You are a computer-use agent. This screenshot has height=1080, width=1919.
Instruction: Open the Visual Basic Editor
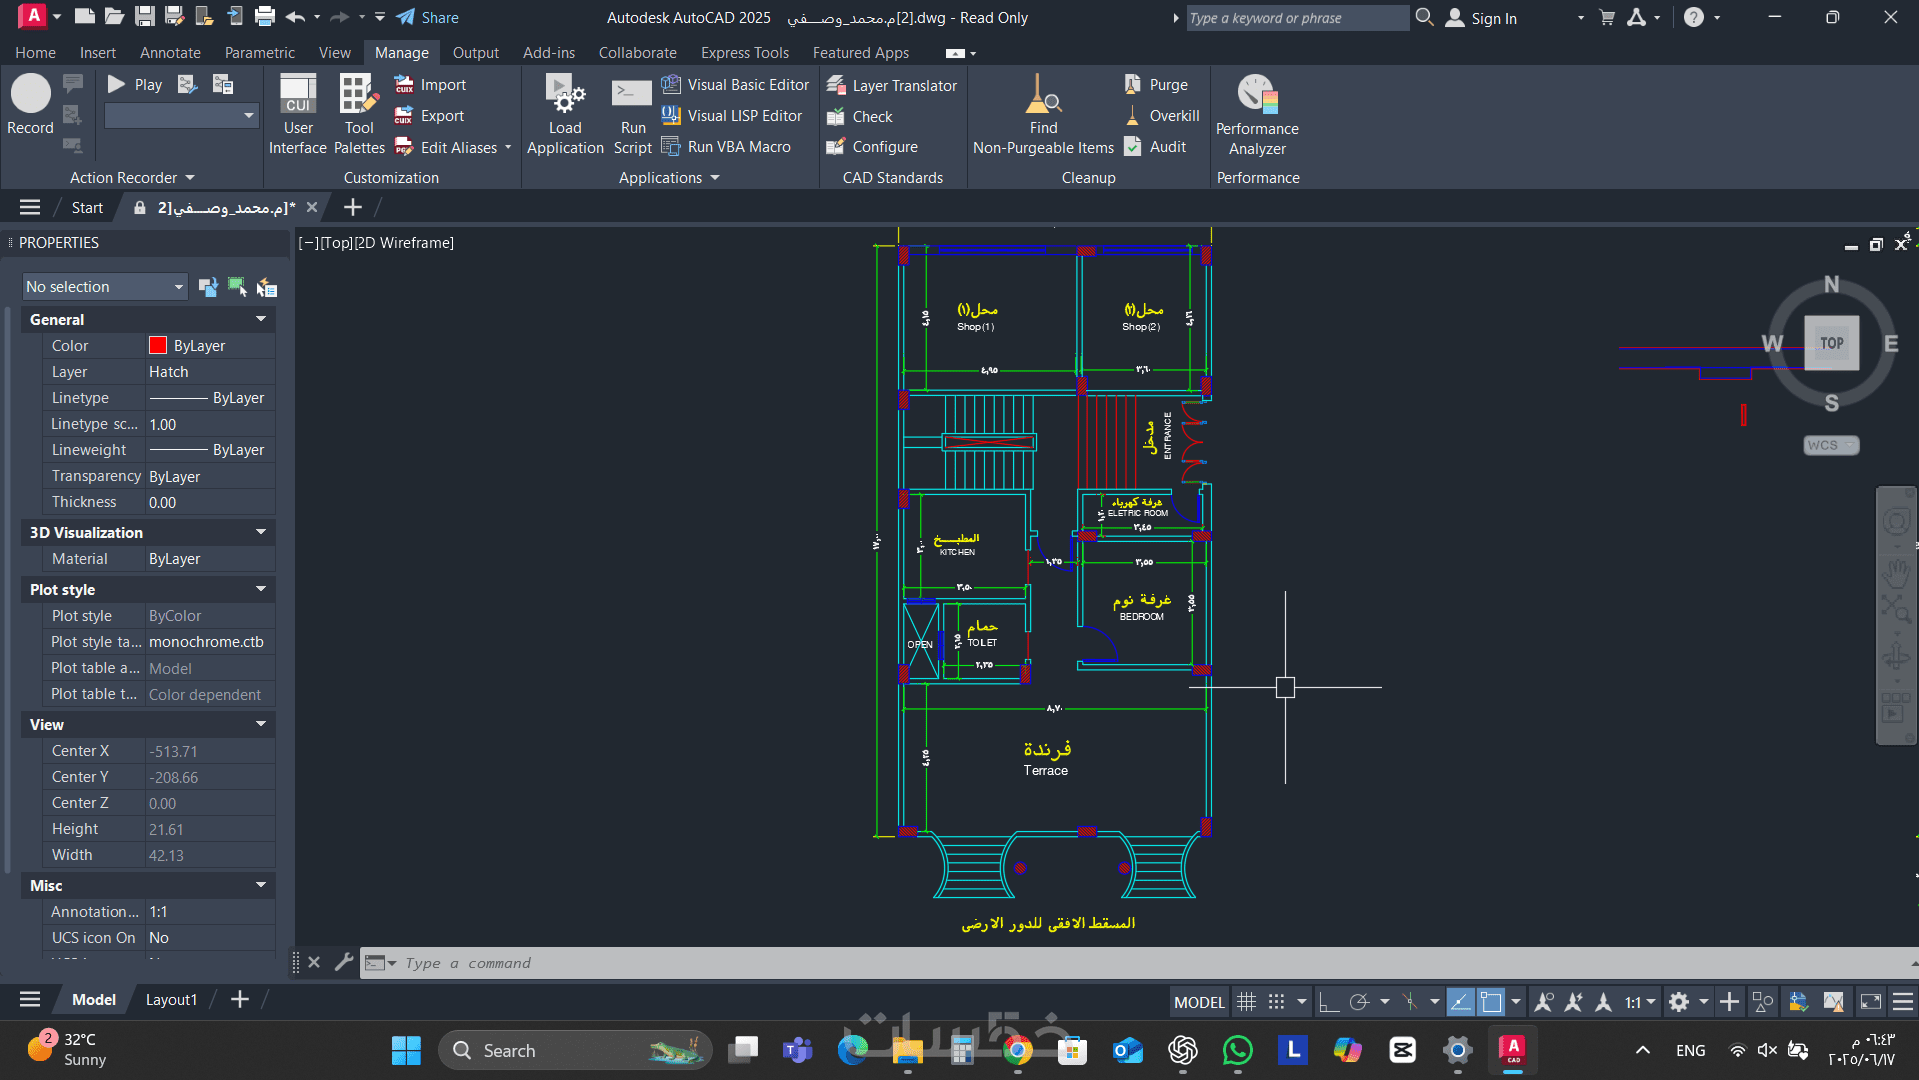(735, 85)
